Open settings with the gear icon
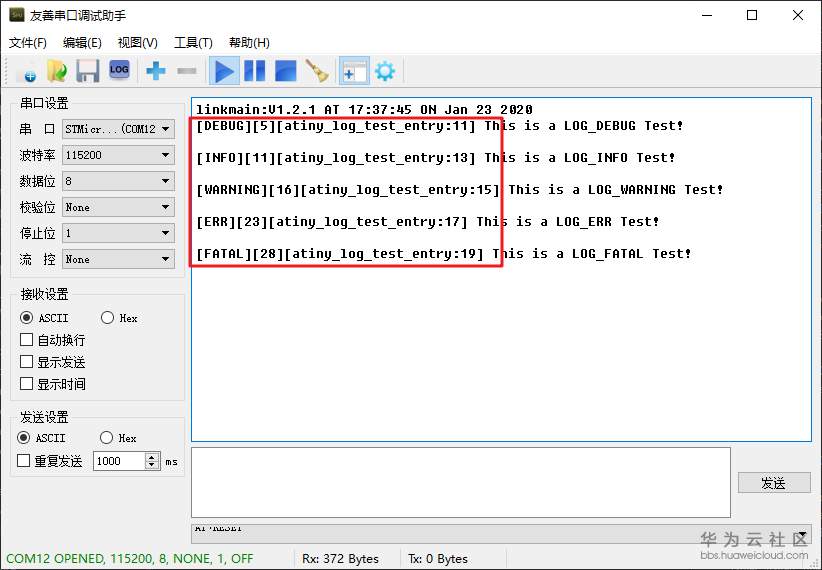Screen dimensions: 822x570 (x=385, y=71)
